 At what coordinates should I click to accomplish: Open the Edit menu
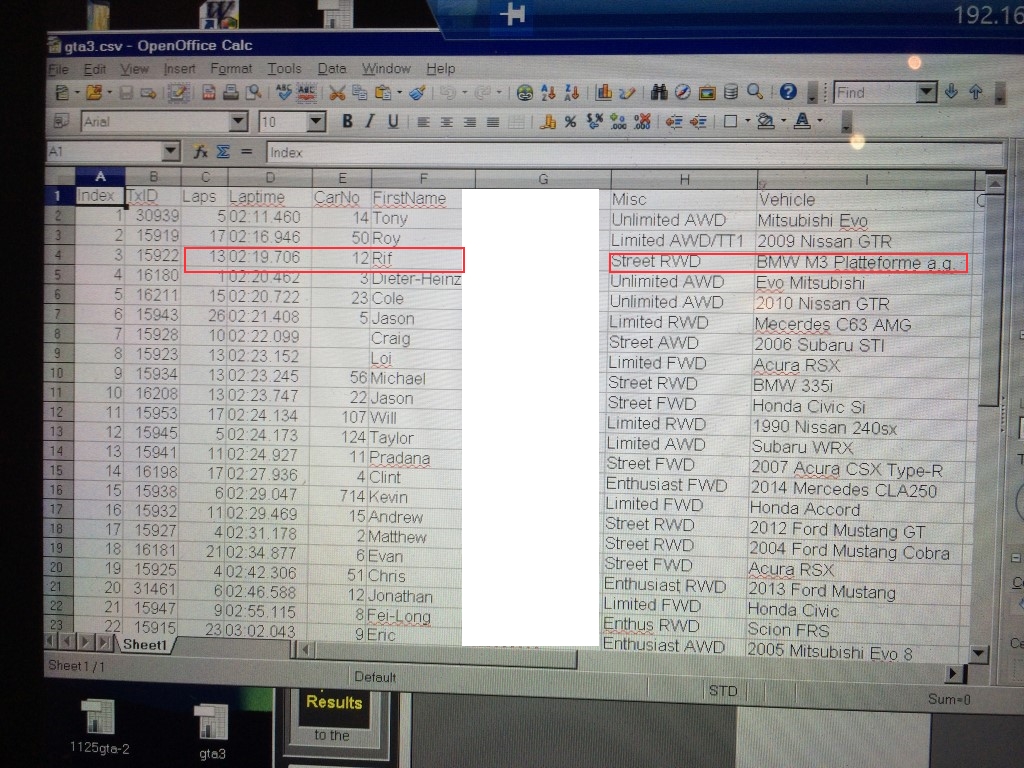95,69
